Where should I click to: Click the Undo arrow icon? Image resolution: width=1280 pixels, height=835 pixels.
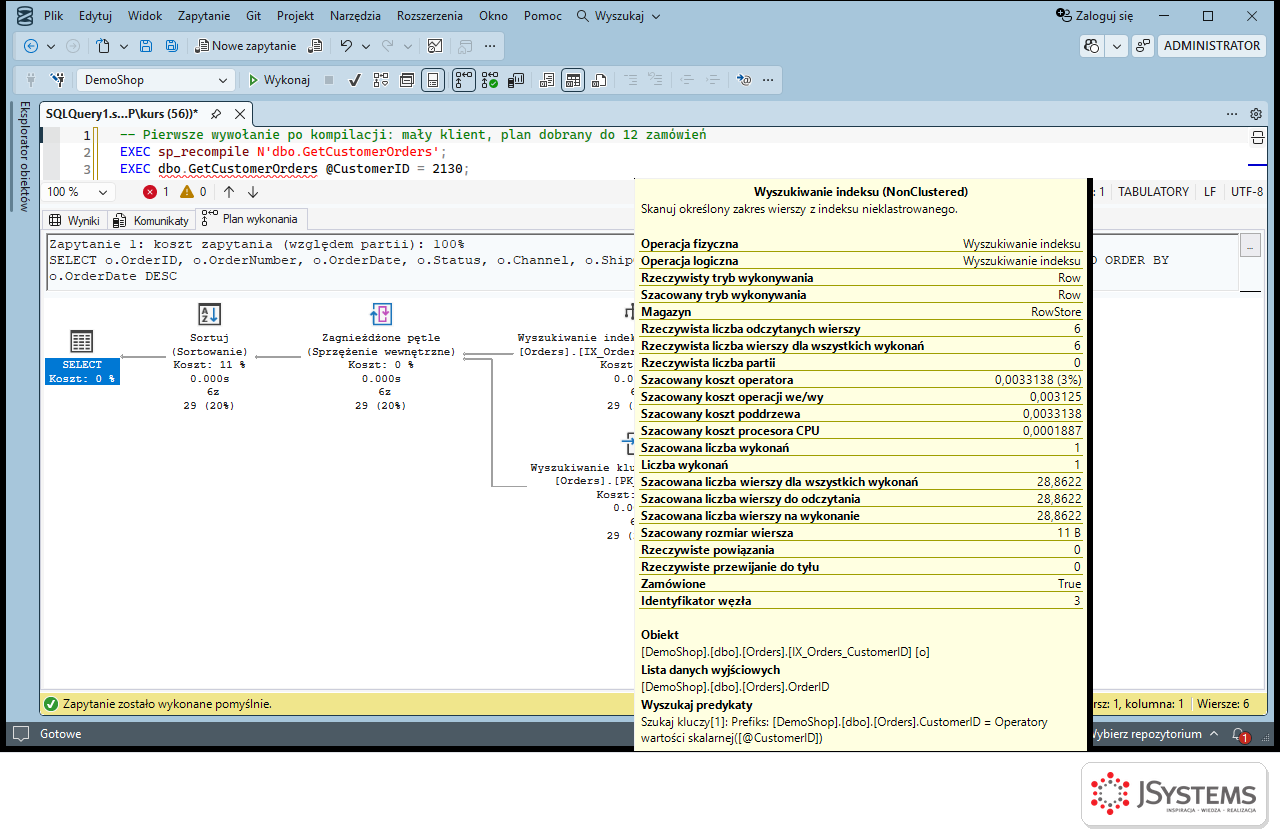pyautogui.click(x=346, y=46)
